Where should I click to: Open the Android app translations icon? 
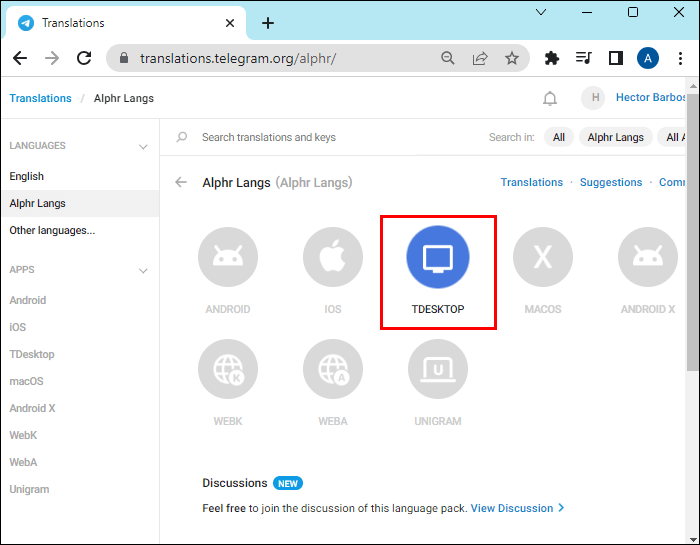coord(228,257)
